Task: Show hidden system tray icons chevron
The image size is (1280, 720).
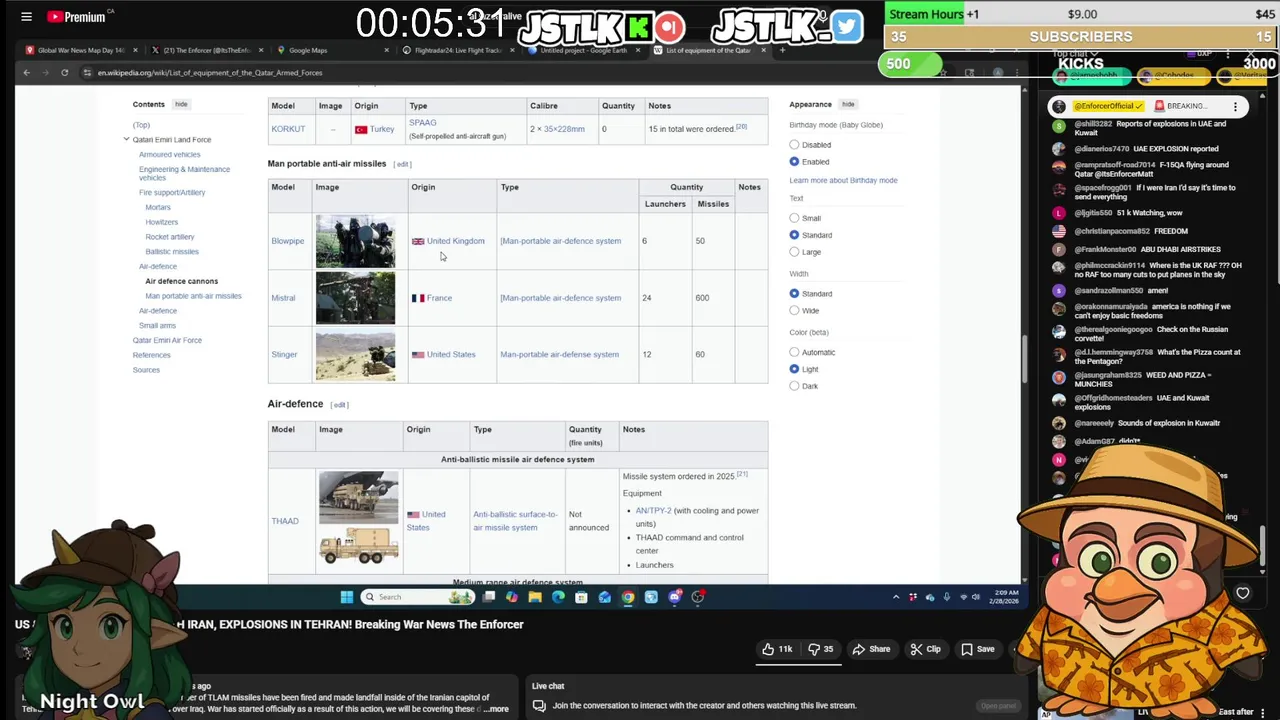Action: [896, 597]
